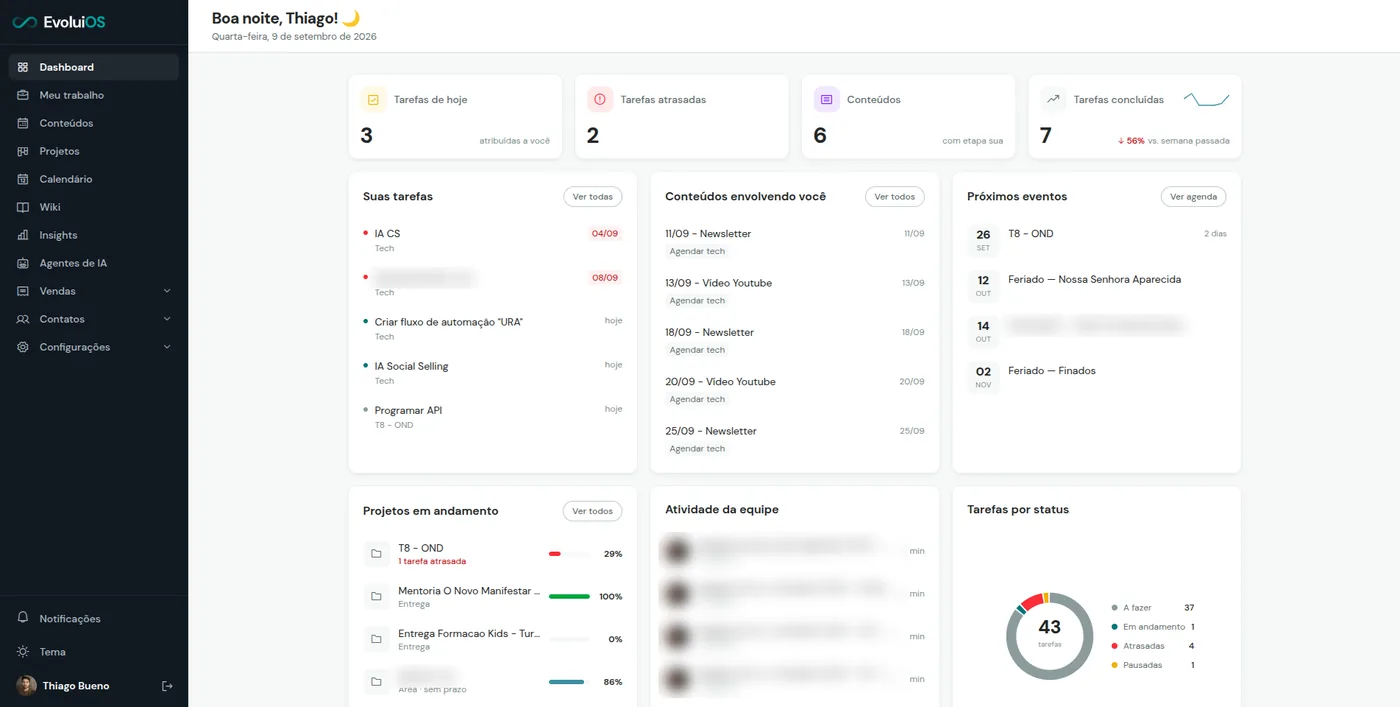Click the Contatos people icon

(23, 319)
